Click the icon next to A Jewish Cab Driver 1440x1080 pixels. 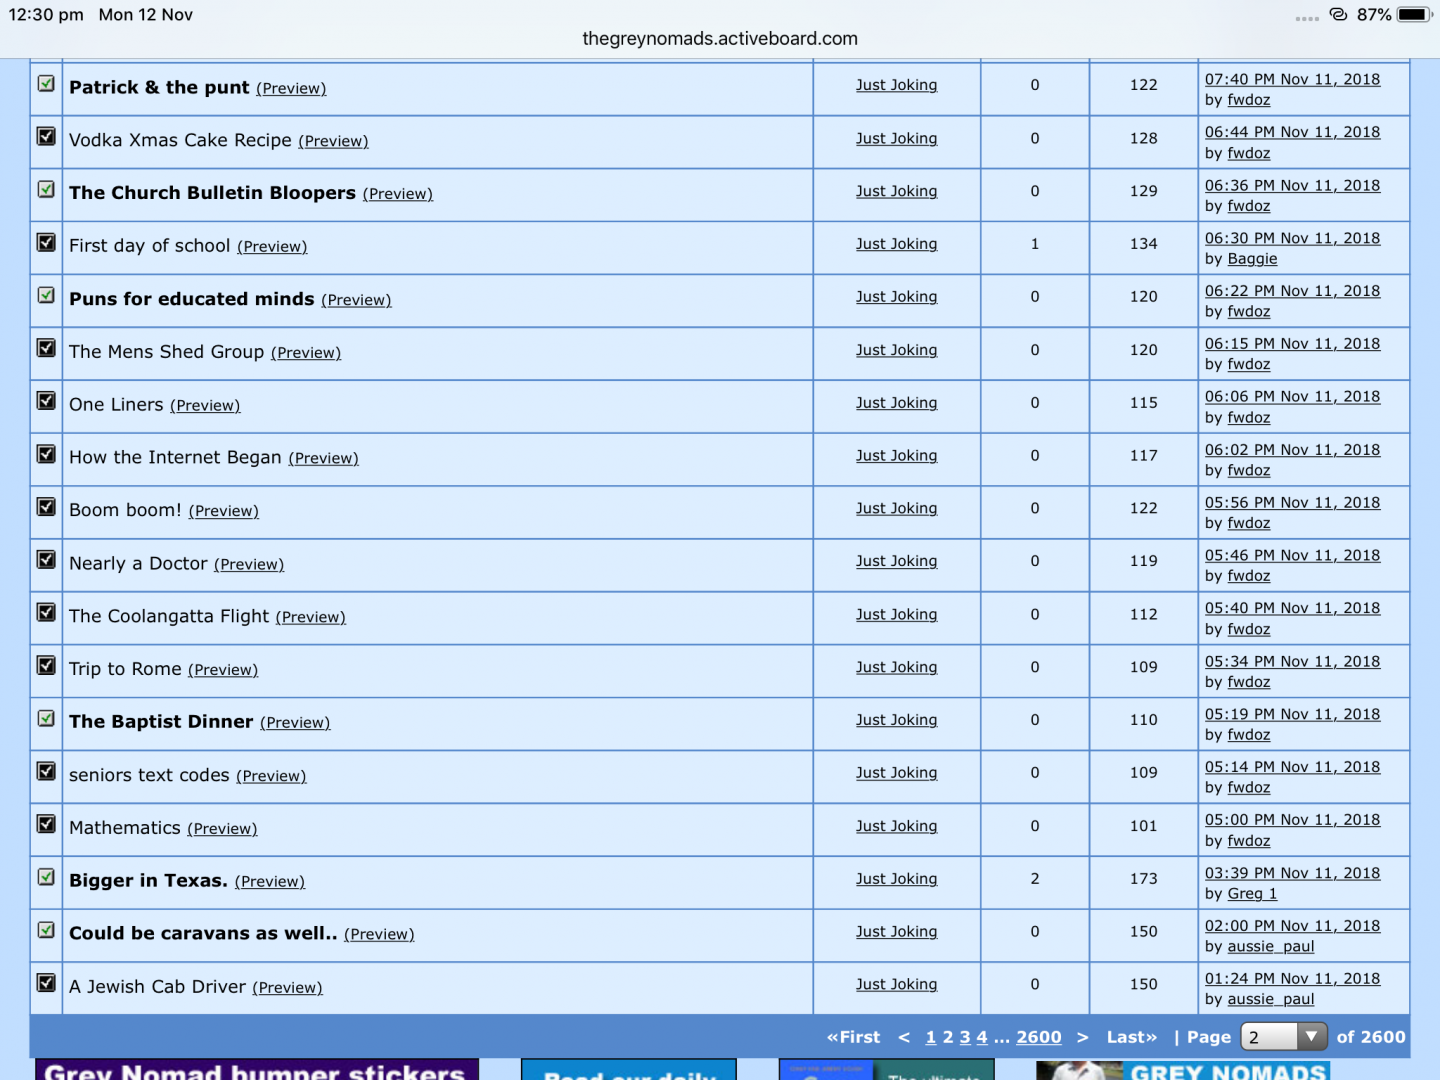(x=46, y=983)
